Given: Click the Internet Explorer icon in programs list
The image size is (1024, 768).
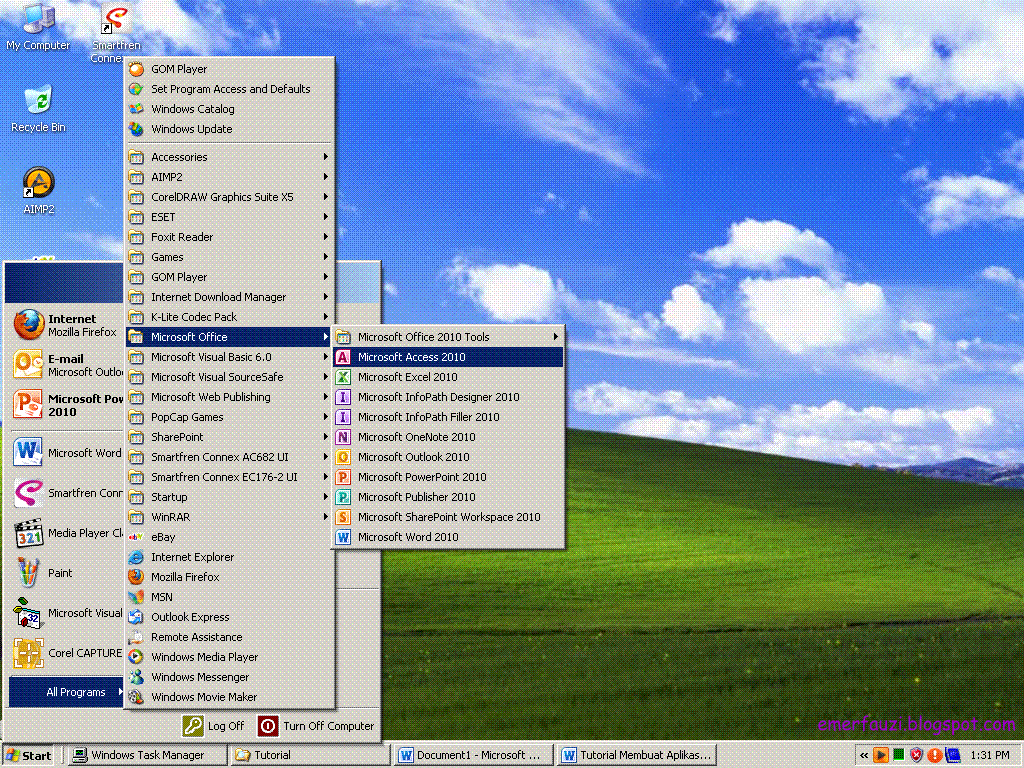Looking at the screenshot, I should (x=136, y=557).
